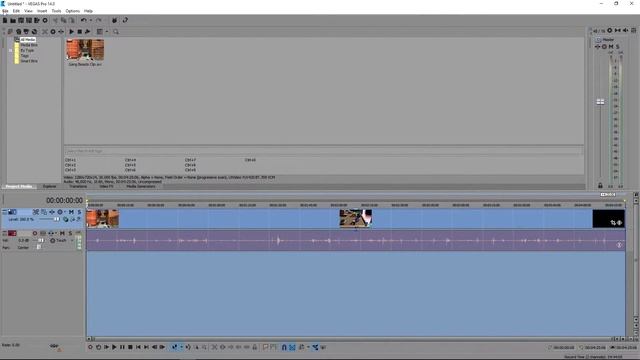Screen dimensions: 640x360
Task: Open the Interactive Tutorials icon
Action: [115, 20]
